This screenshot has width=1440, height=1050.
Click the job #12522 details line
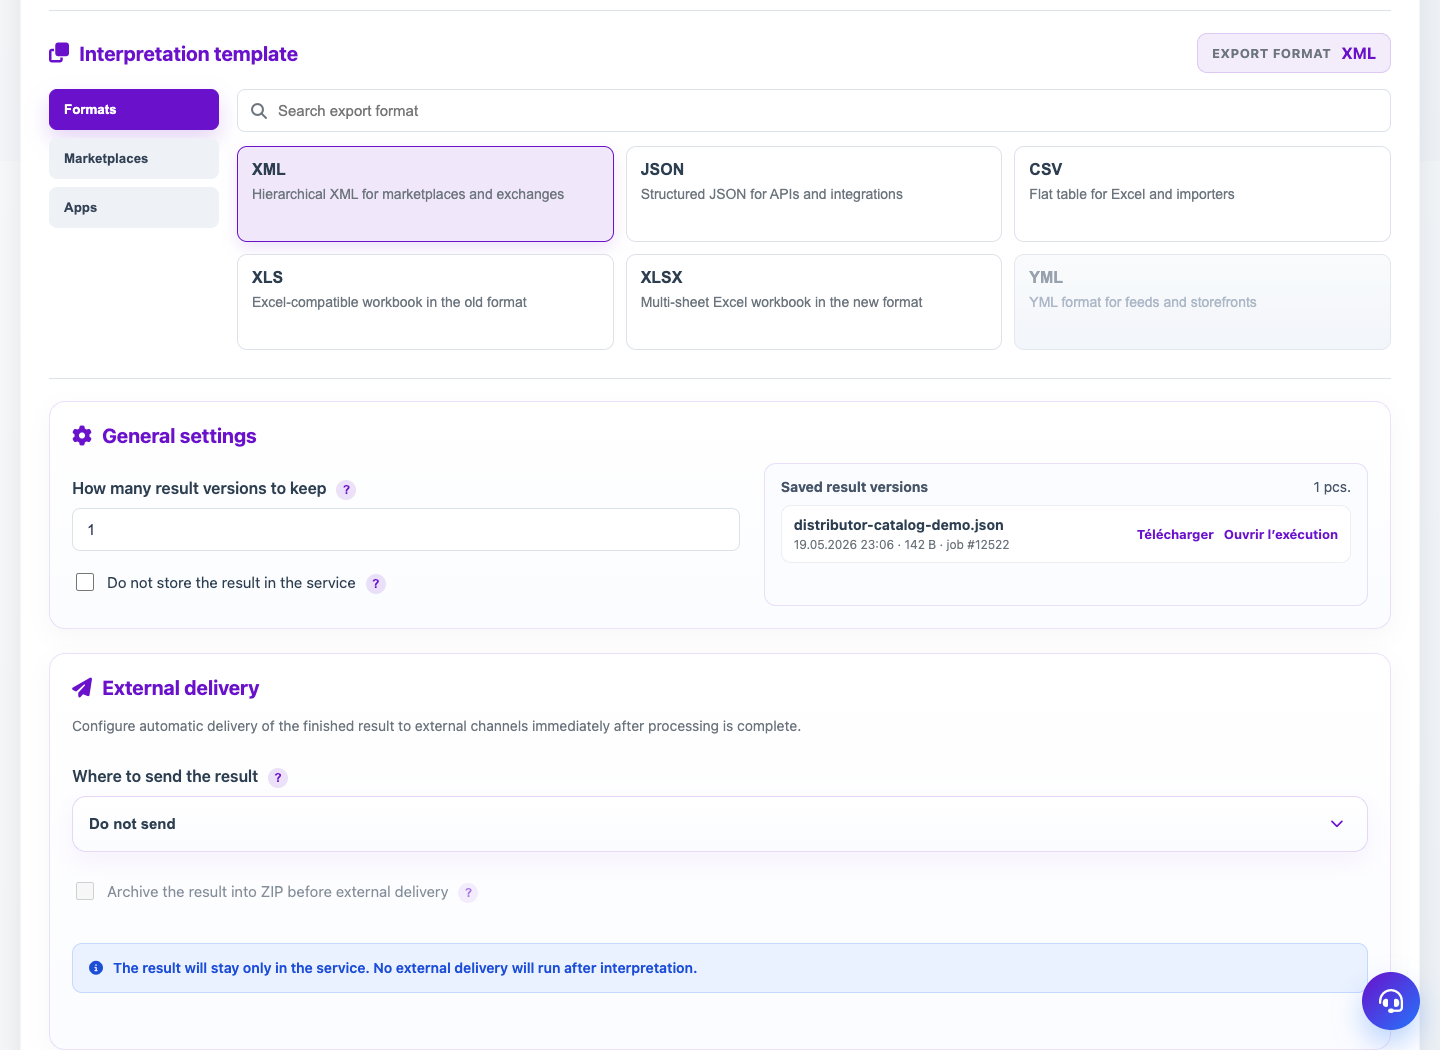coord(901,545)
